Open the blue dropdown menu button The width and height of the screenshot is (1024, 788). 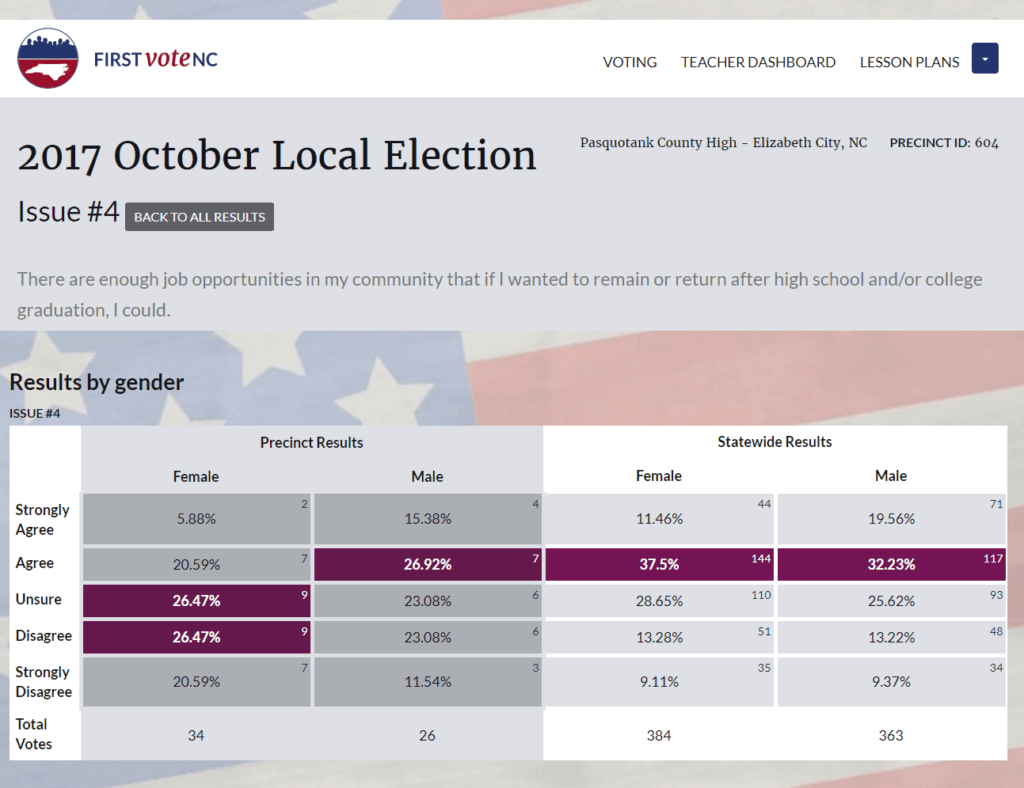985,59
